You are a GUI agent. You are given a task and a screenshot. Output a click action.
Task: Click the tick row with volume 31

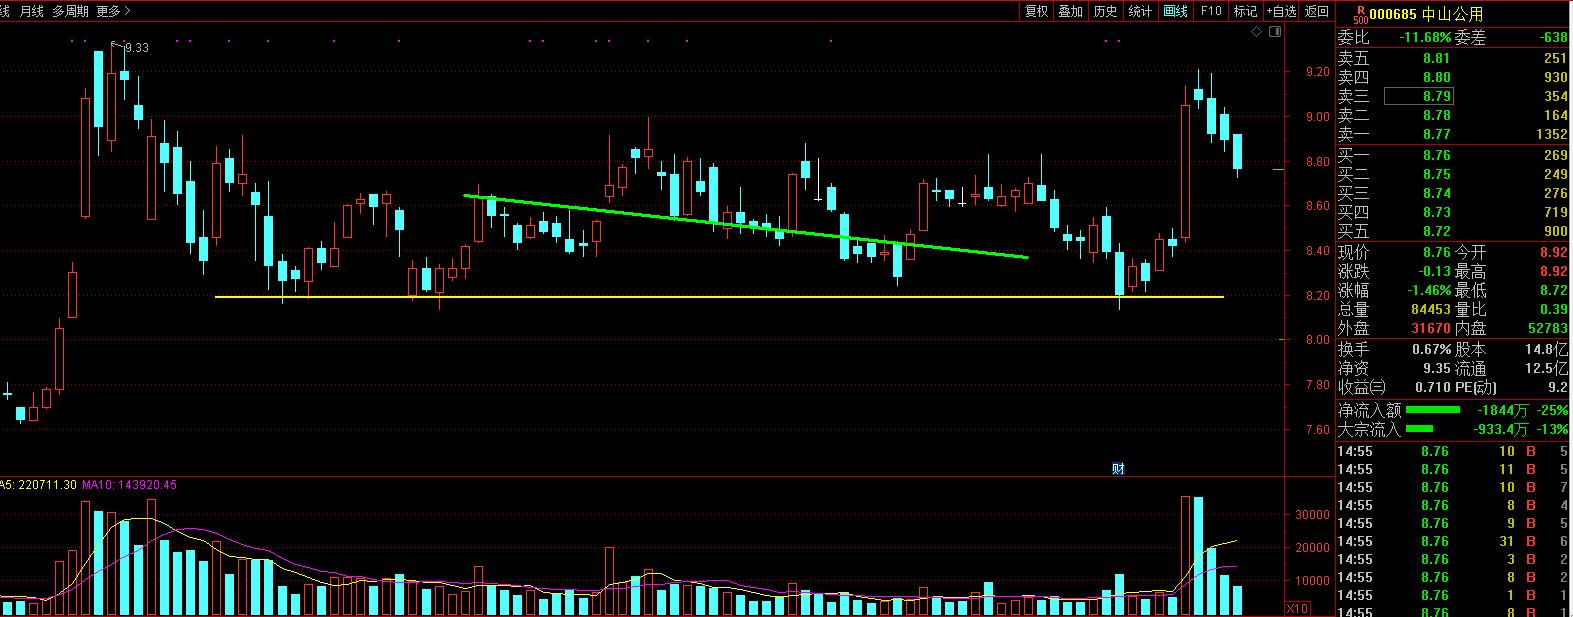(1454, 541)
